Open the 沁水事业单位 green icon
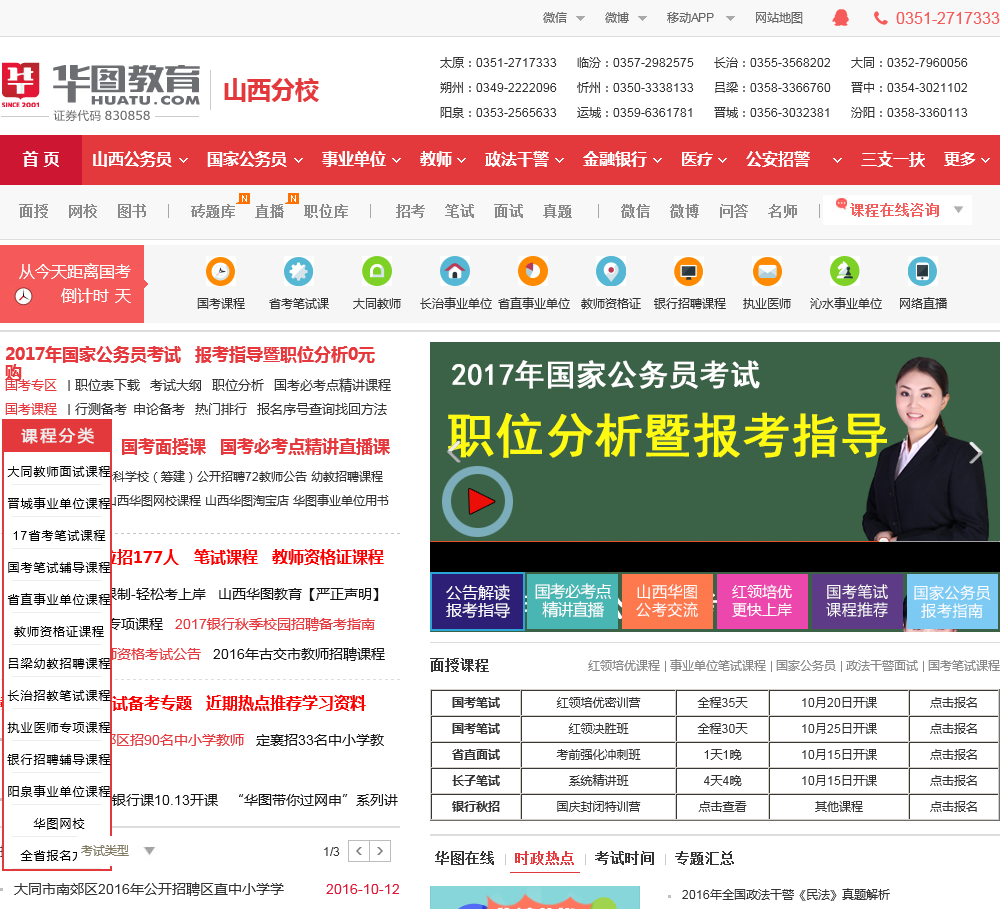 tap(845, 272)
